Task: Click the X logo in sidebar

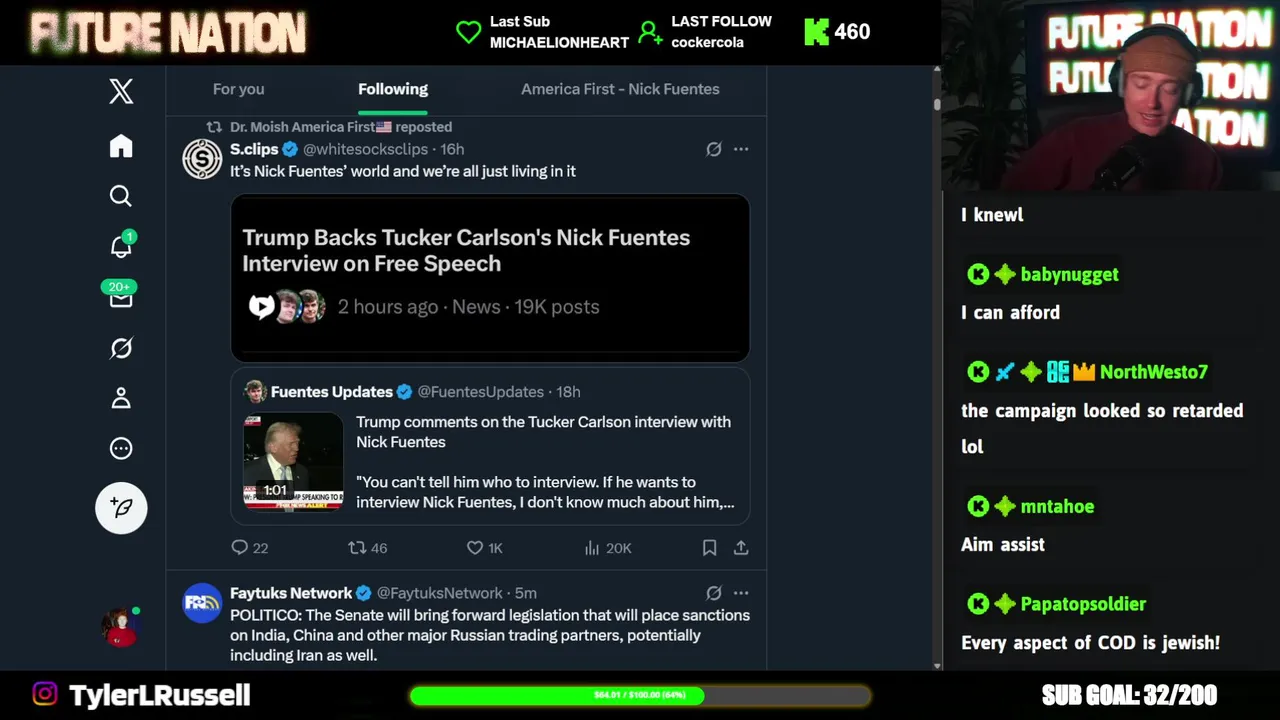Action: [121, 92]
